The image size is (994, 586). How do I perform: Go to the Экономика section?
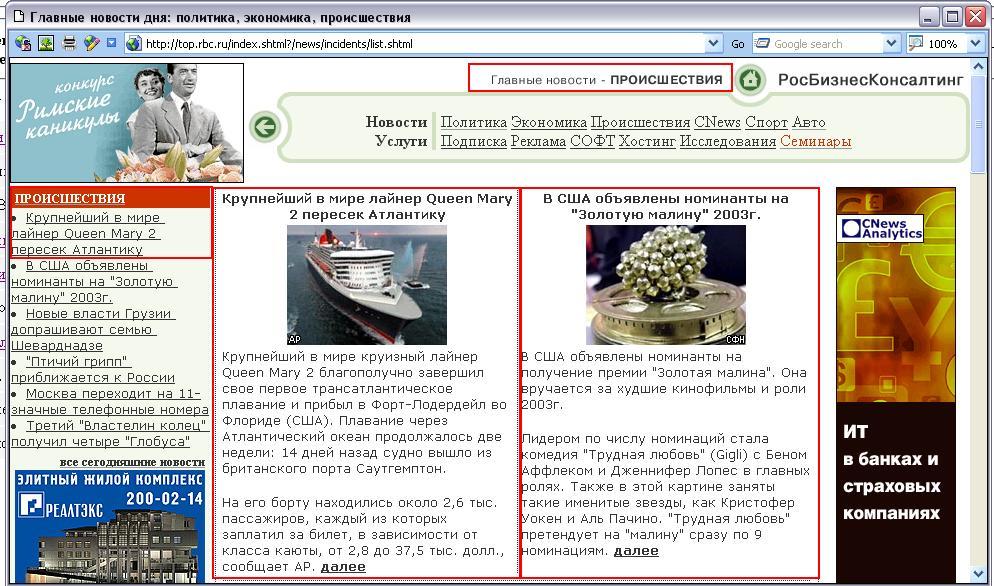tap(548, 122)
